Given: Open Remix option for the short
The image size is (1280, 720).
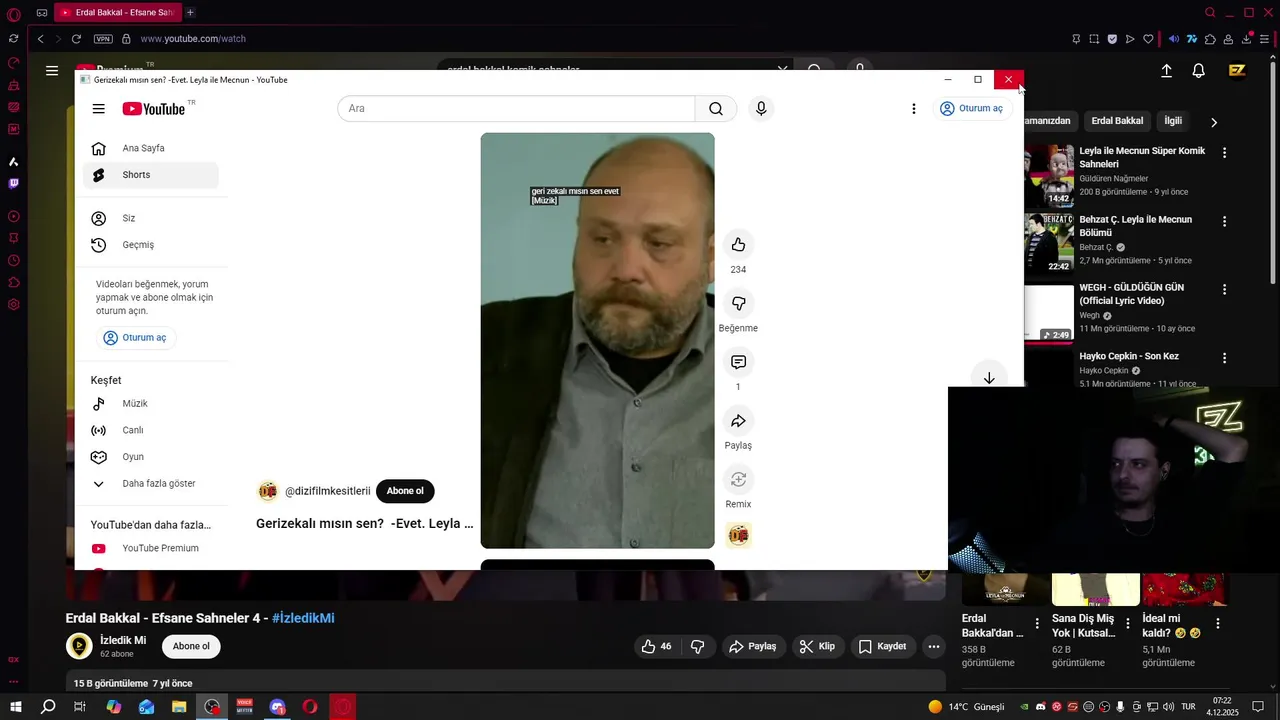Looking at the screenshot, I should (738, 479).
